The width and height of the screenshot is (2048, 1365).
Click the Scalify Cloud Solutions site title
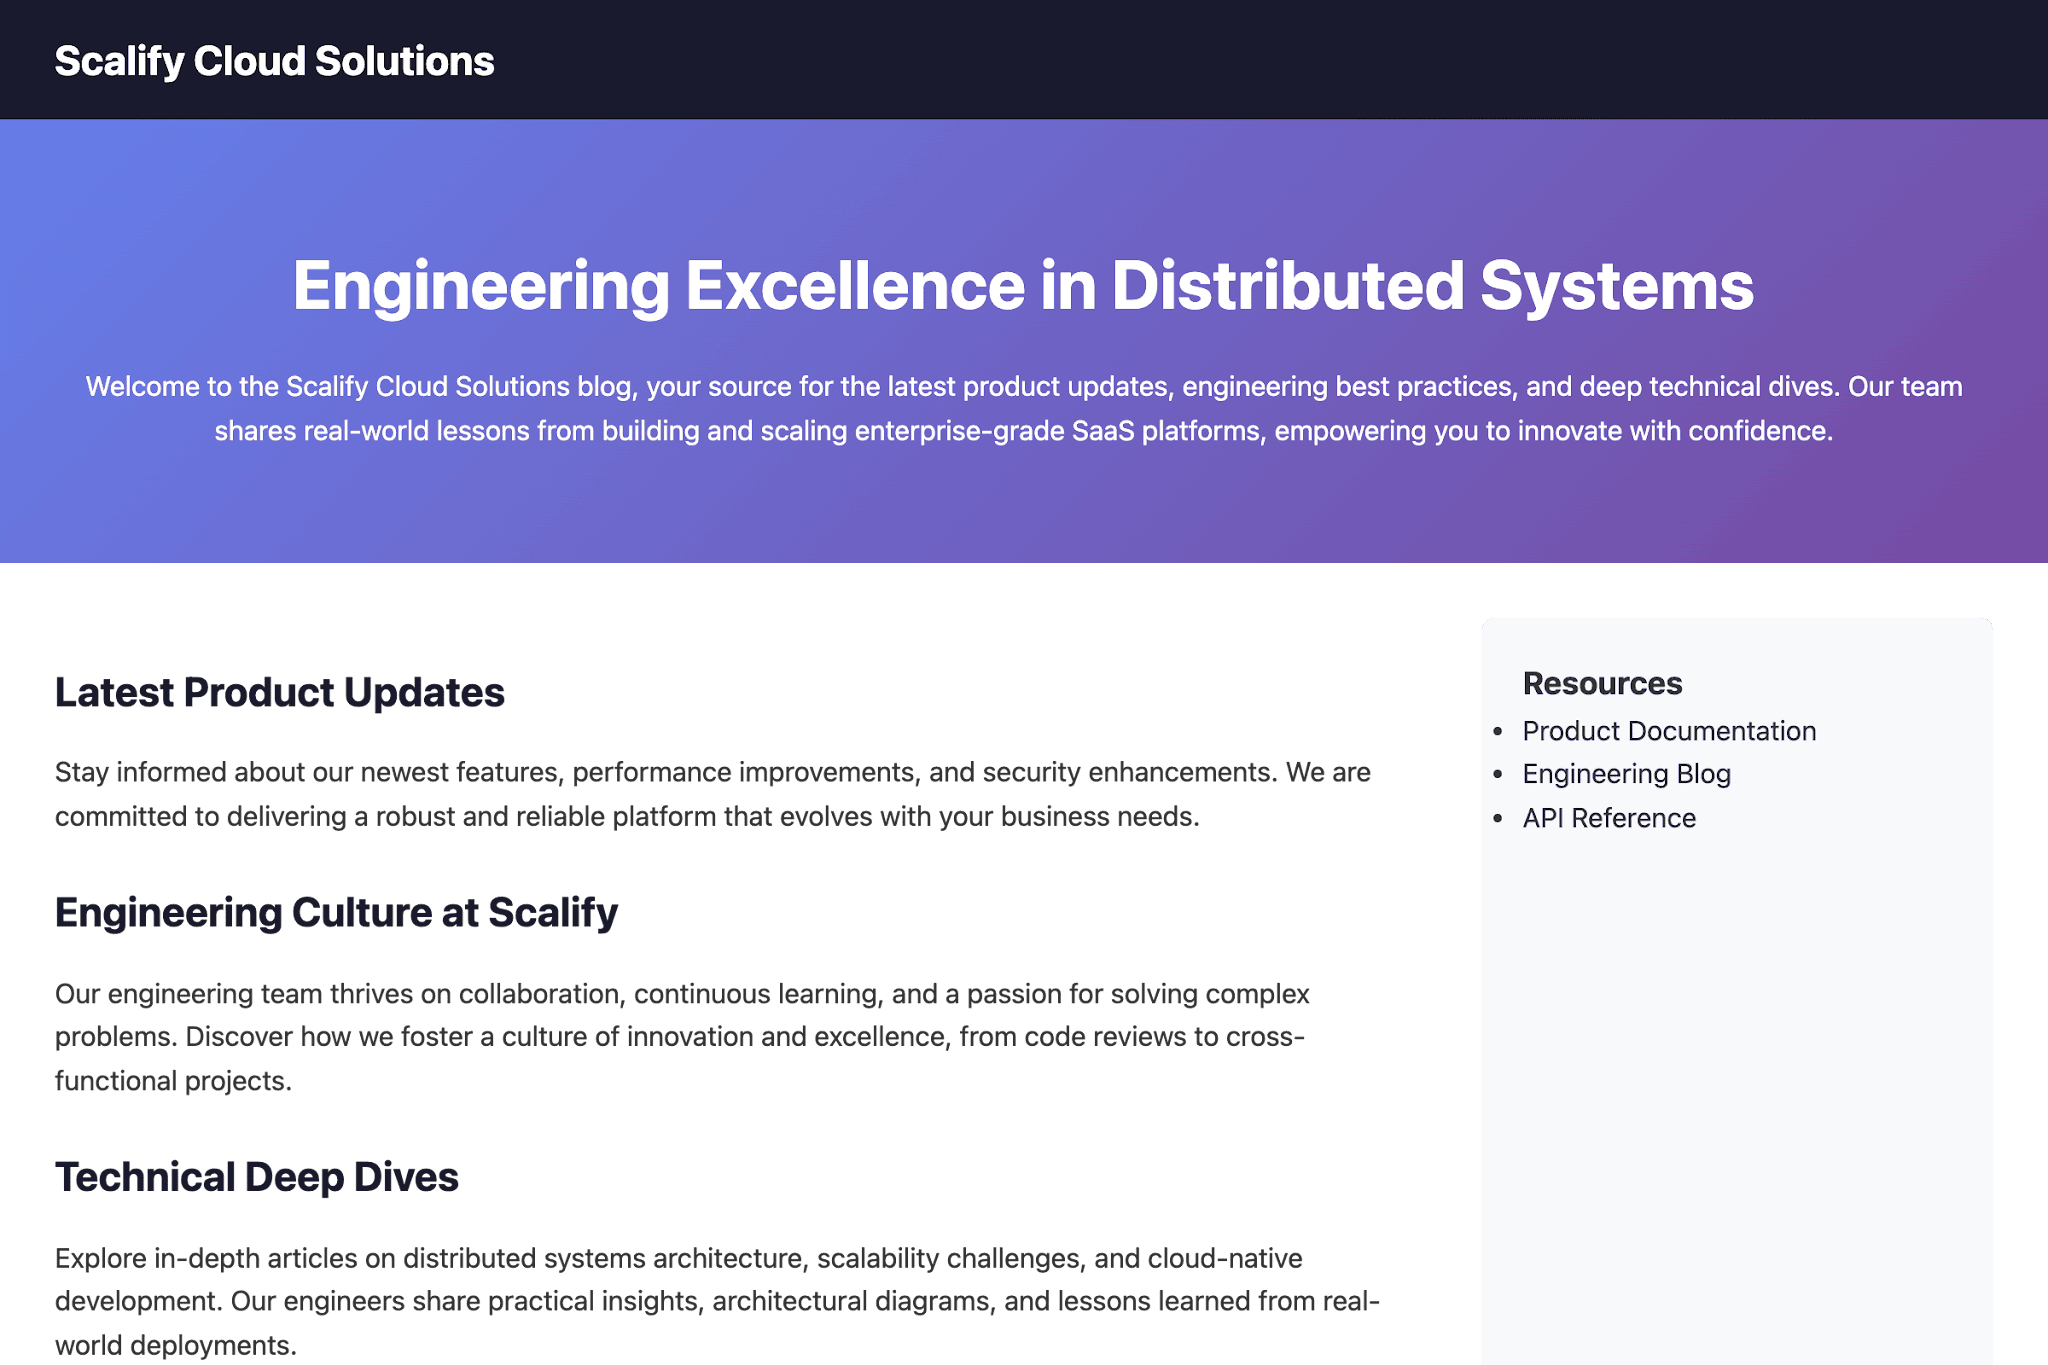coord(274,61)
